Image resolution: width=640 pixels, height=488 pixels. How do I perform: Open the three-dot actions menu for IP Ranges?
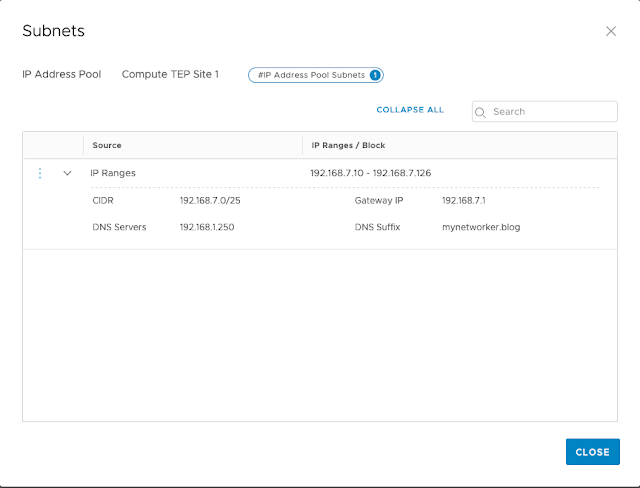(x=40, y=173)
